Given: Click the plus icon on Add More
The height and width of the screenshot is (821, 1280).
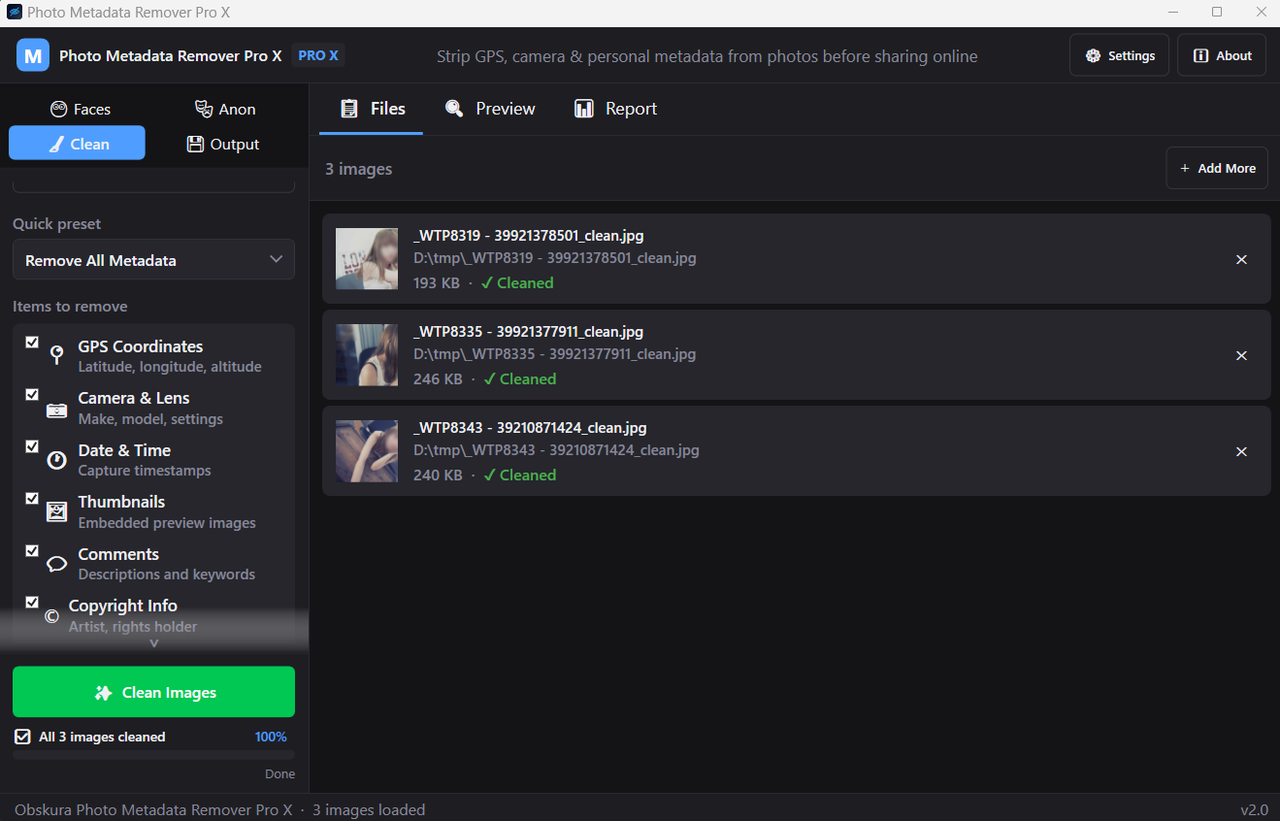Looking at the screenshot, I should [x=1185, y=168].
